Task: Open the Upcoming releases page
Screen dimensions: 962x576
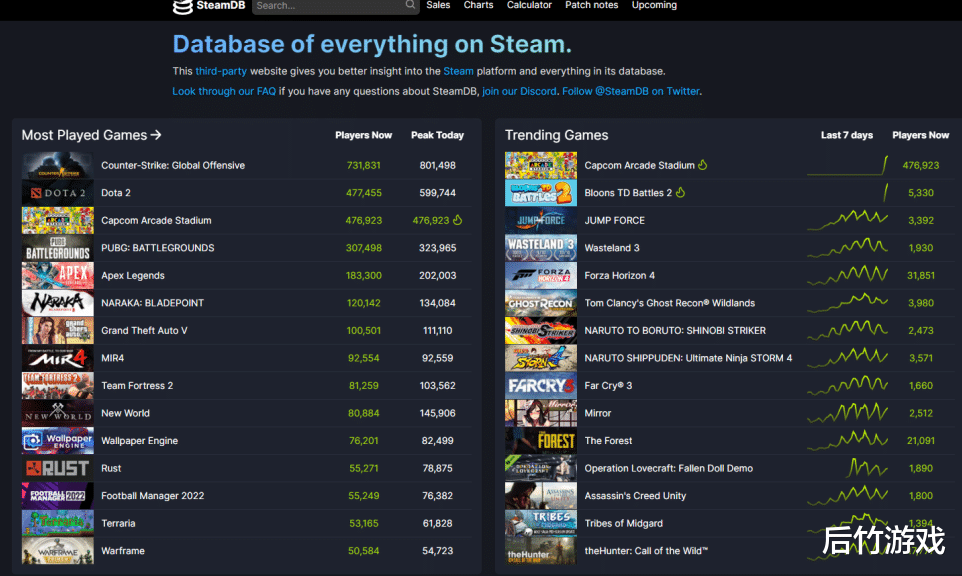Action: pos(654,5)
